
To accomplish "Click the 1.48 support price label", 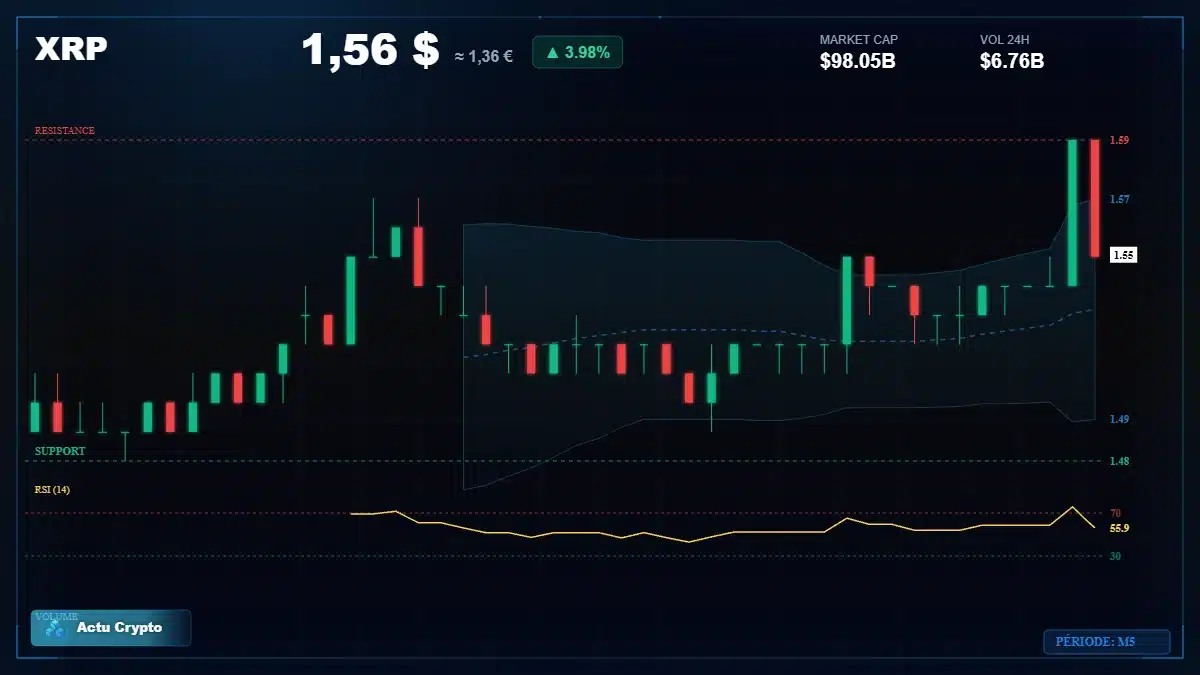I will point(1119,461).
